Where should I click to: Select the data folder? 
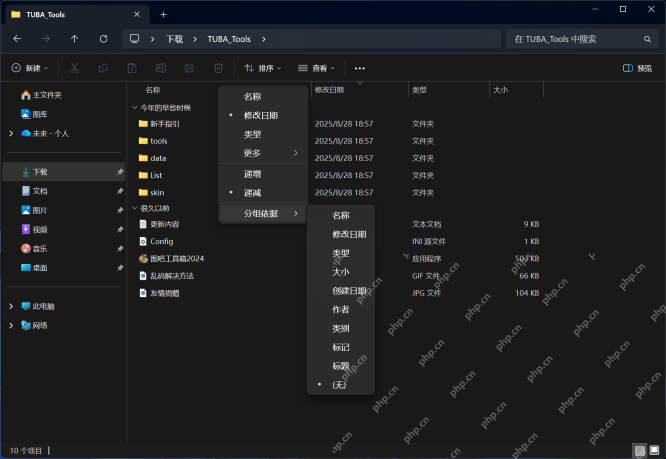pyautogui.click(x=158, y=158)
